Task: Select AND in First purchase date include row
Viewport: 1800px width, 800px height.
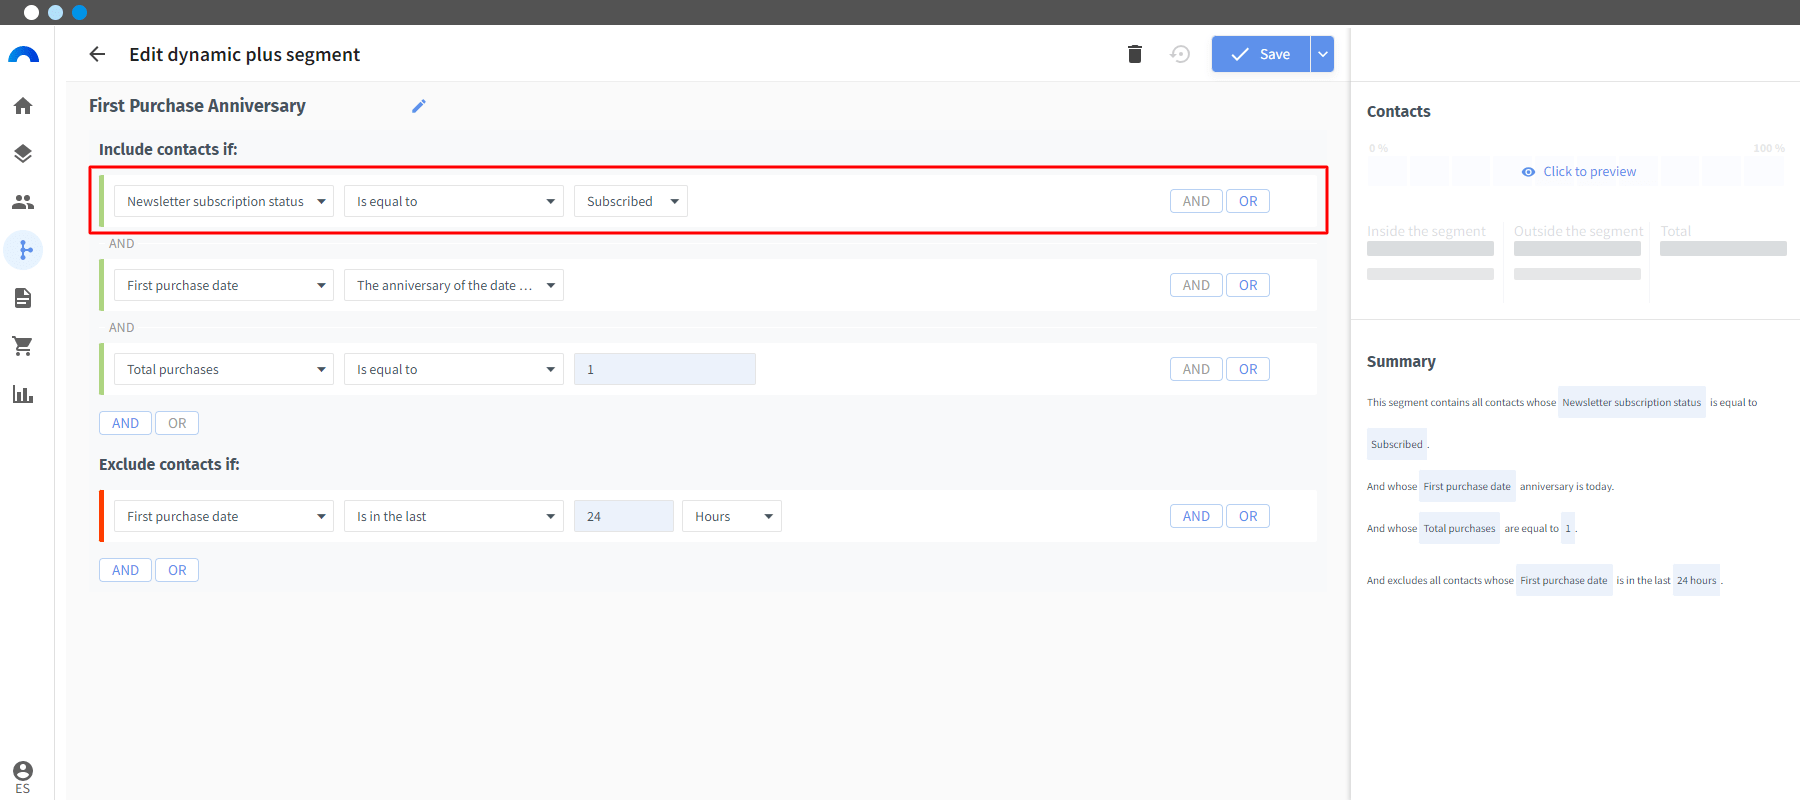Action: 1196,285
